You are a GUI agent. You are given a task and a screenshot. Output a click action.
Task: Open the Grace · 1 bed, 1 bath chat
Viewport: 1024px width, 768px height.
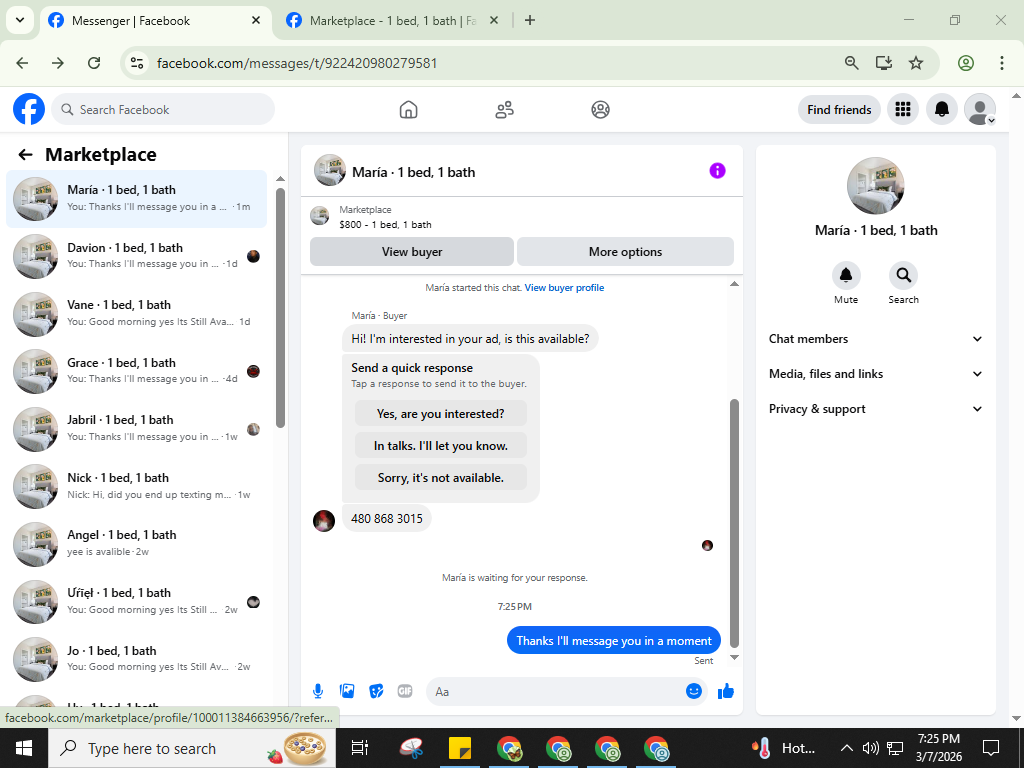[x=136, y=371]
